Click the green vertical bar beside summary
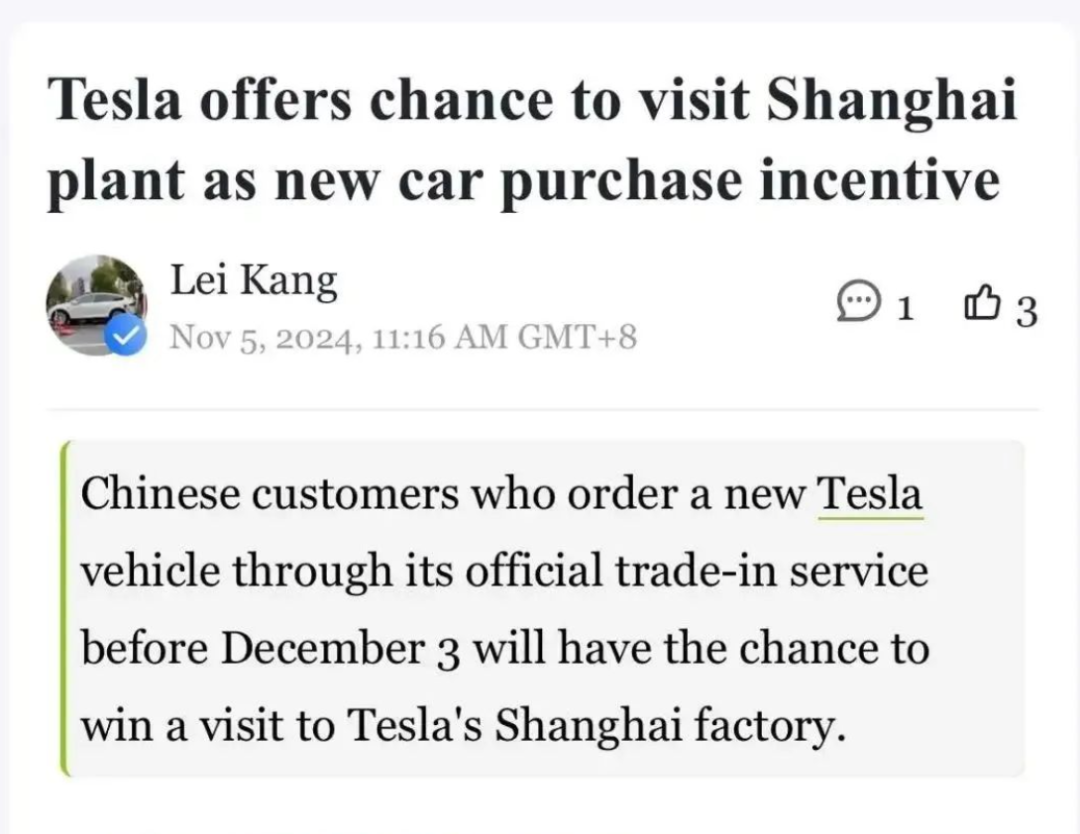Viewport: 1080px width, 834px height. click(65, 609)
